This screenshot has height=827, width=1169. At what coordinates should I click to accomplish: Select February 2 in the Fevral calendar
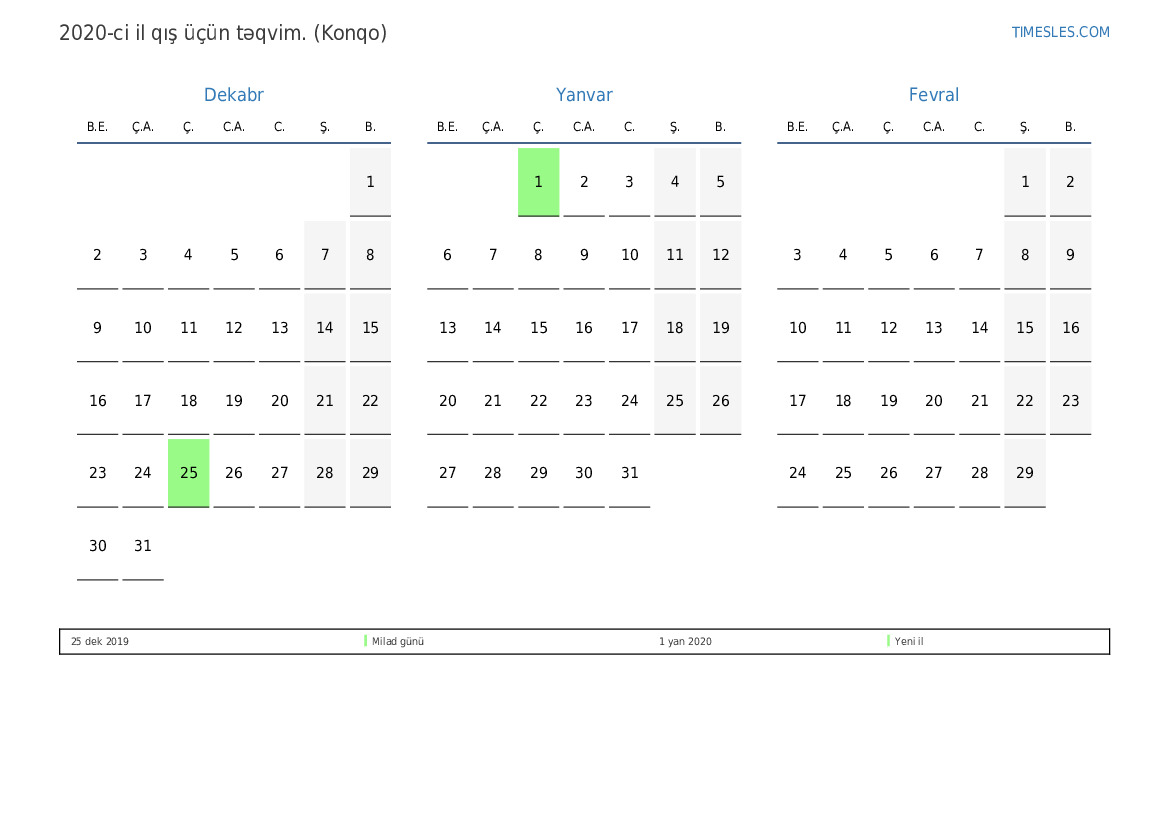point(1070,182)
